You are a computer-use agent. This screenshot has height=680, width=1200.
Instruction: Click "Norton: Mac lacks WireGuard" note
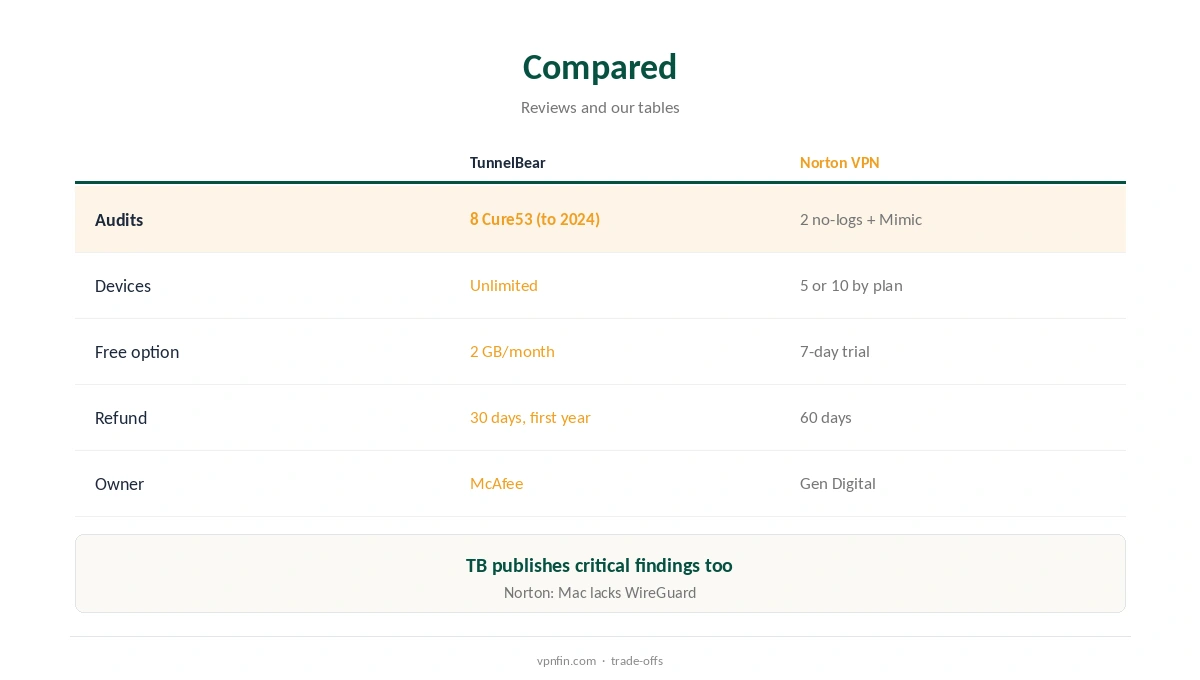pyautogui.click(x=600, y=592)
